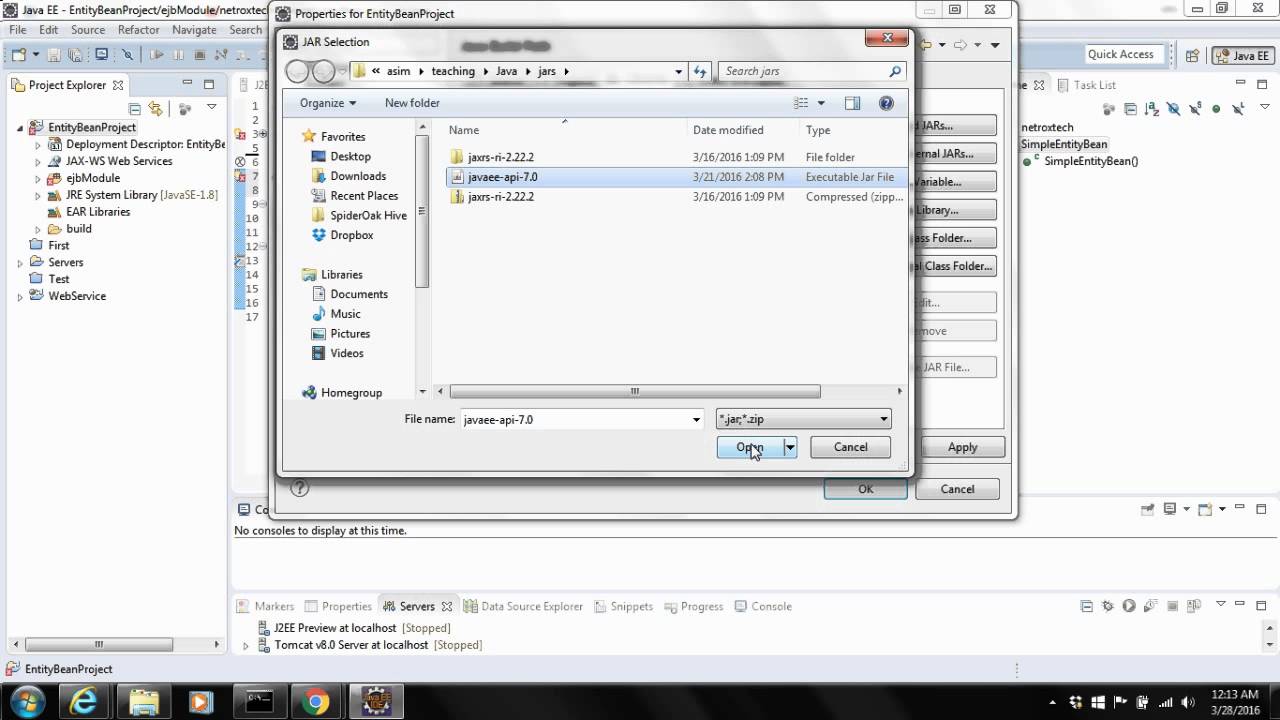The width and height of the screenshot is (1280, 720).
Task: Click Apply in the Properties dialog
Action: point(962,447)
